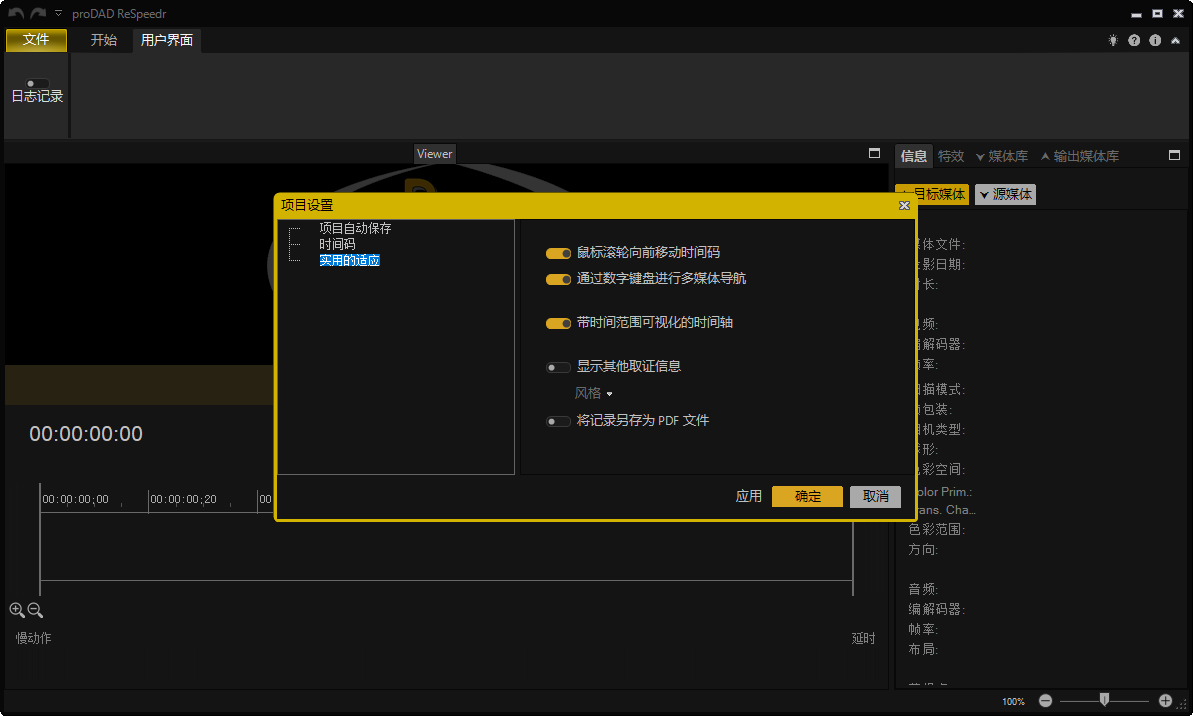Zoom out the timeline with the magnifier minus icon

point(35,610)
